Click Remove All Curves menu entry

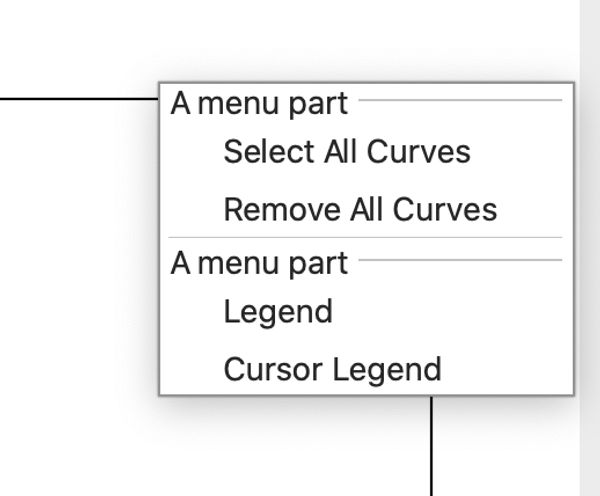359,210
